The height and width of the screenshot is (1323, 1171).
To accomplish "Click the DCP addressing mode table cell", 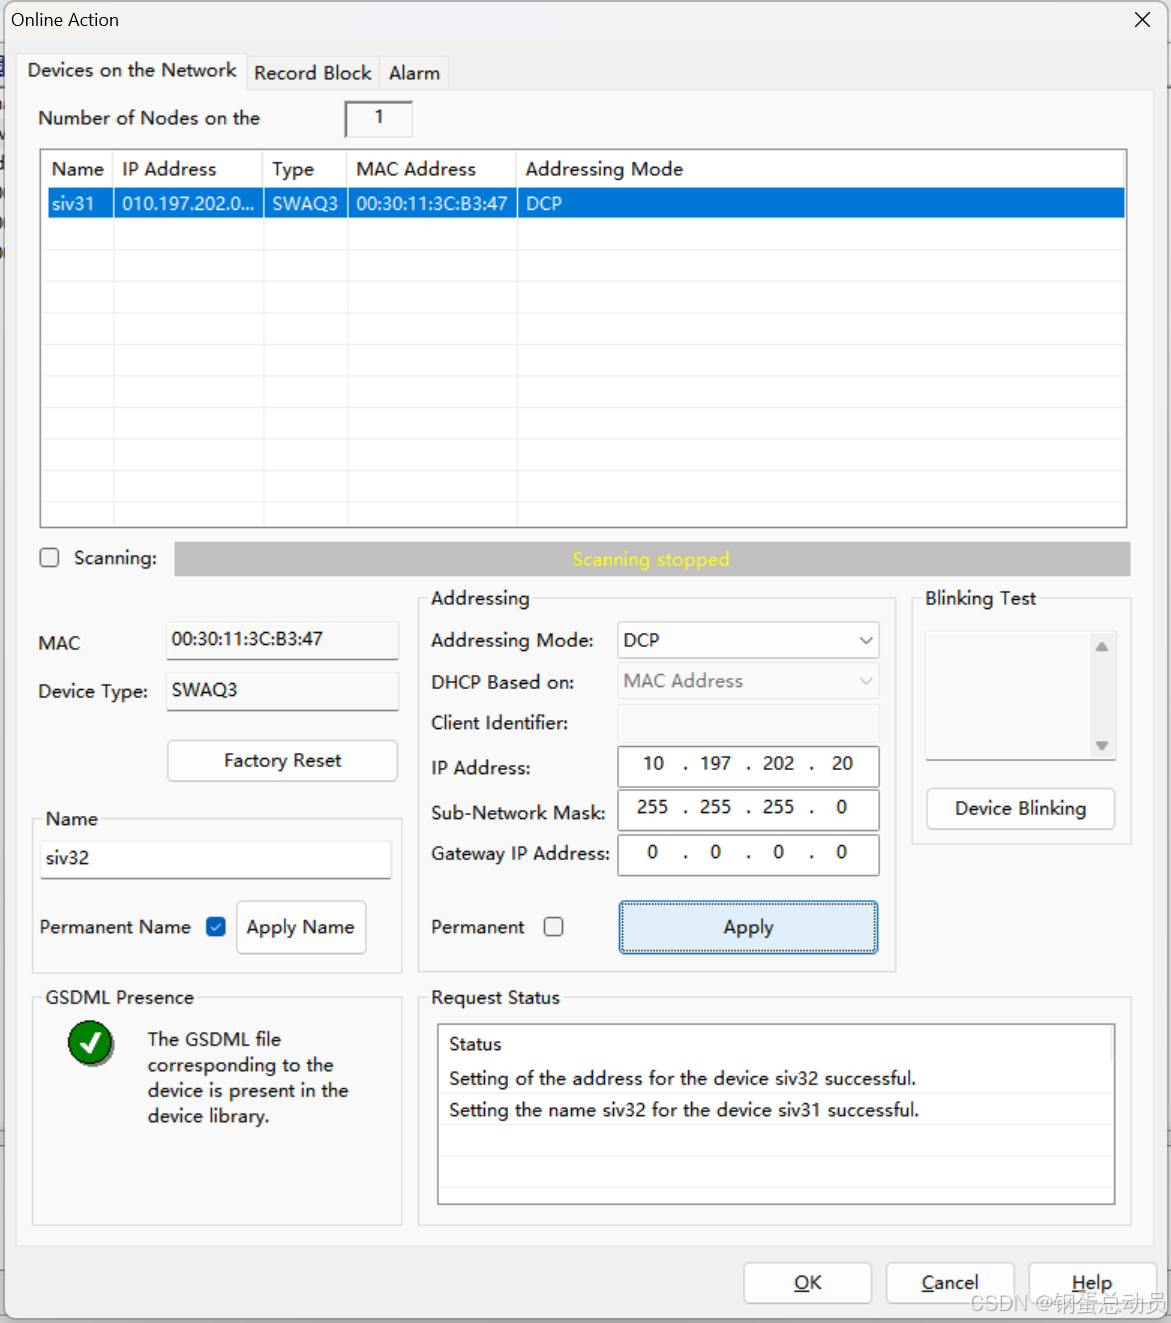I will coord(821,203).
